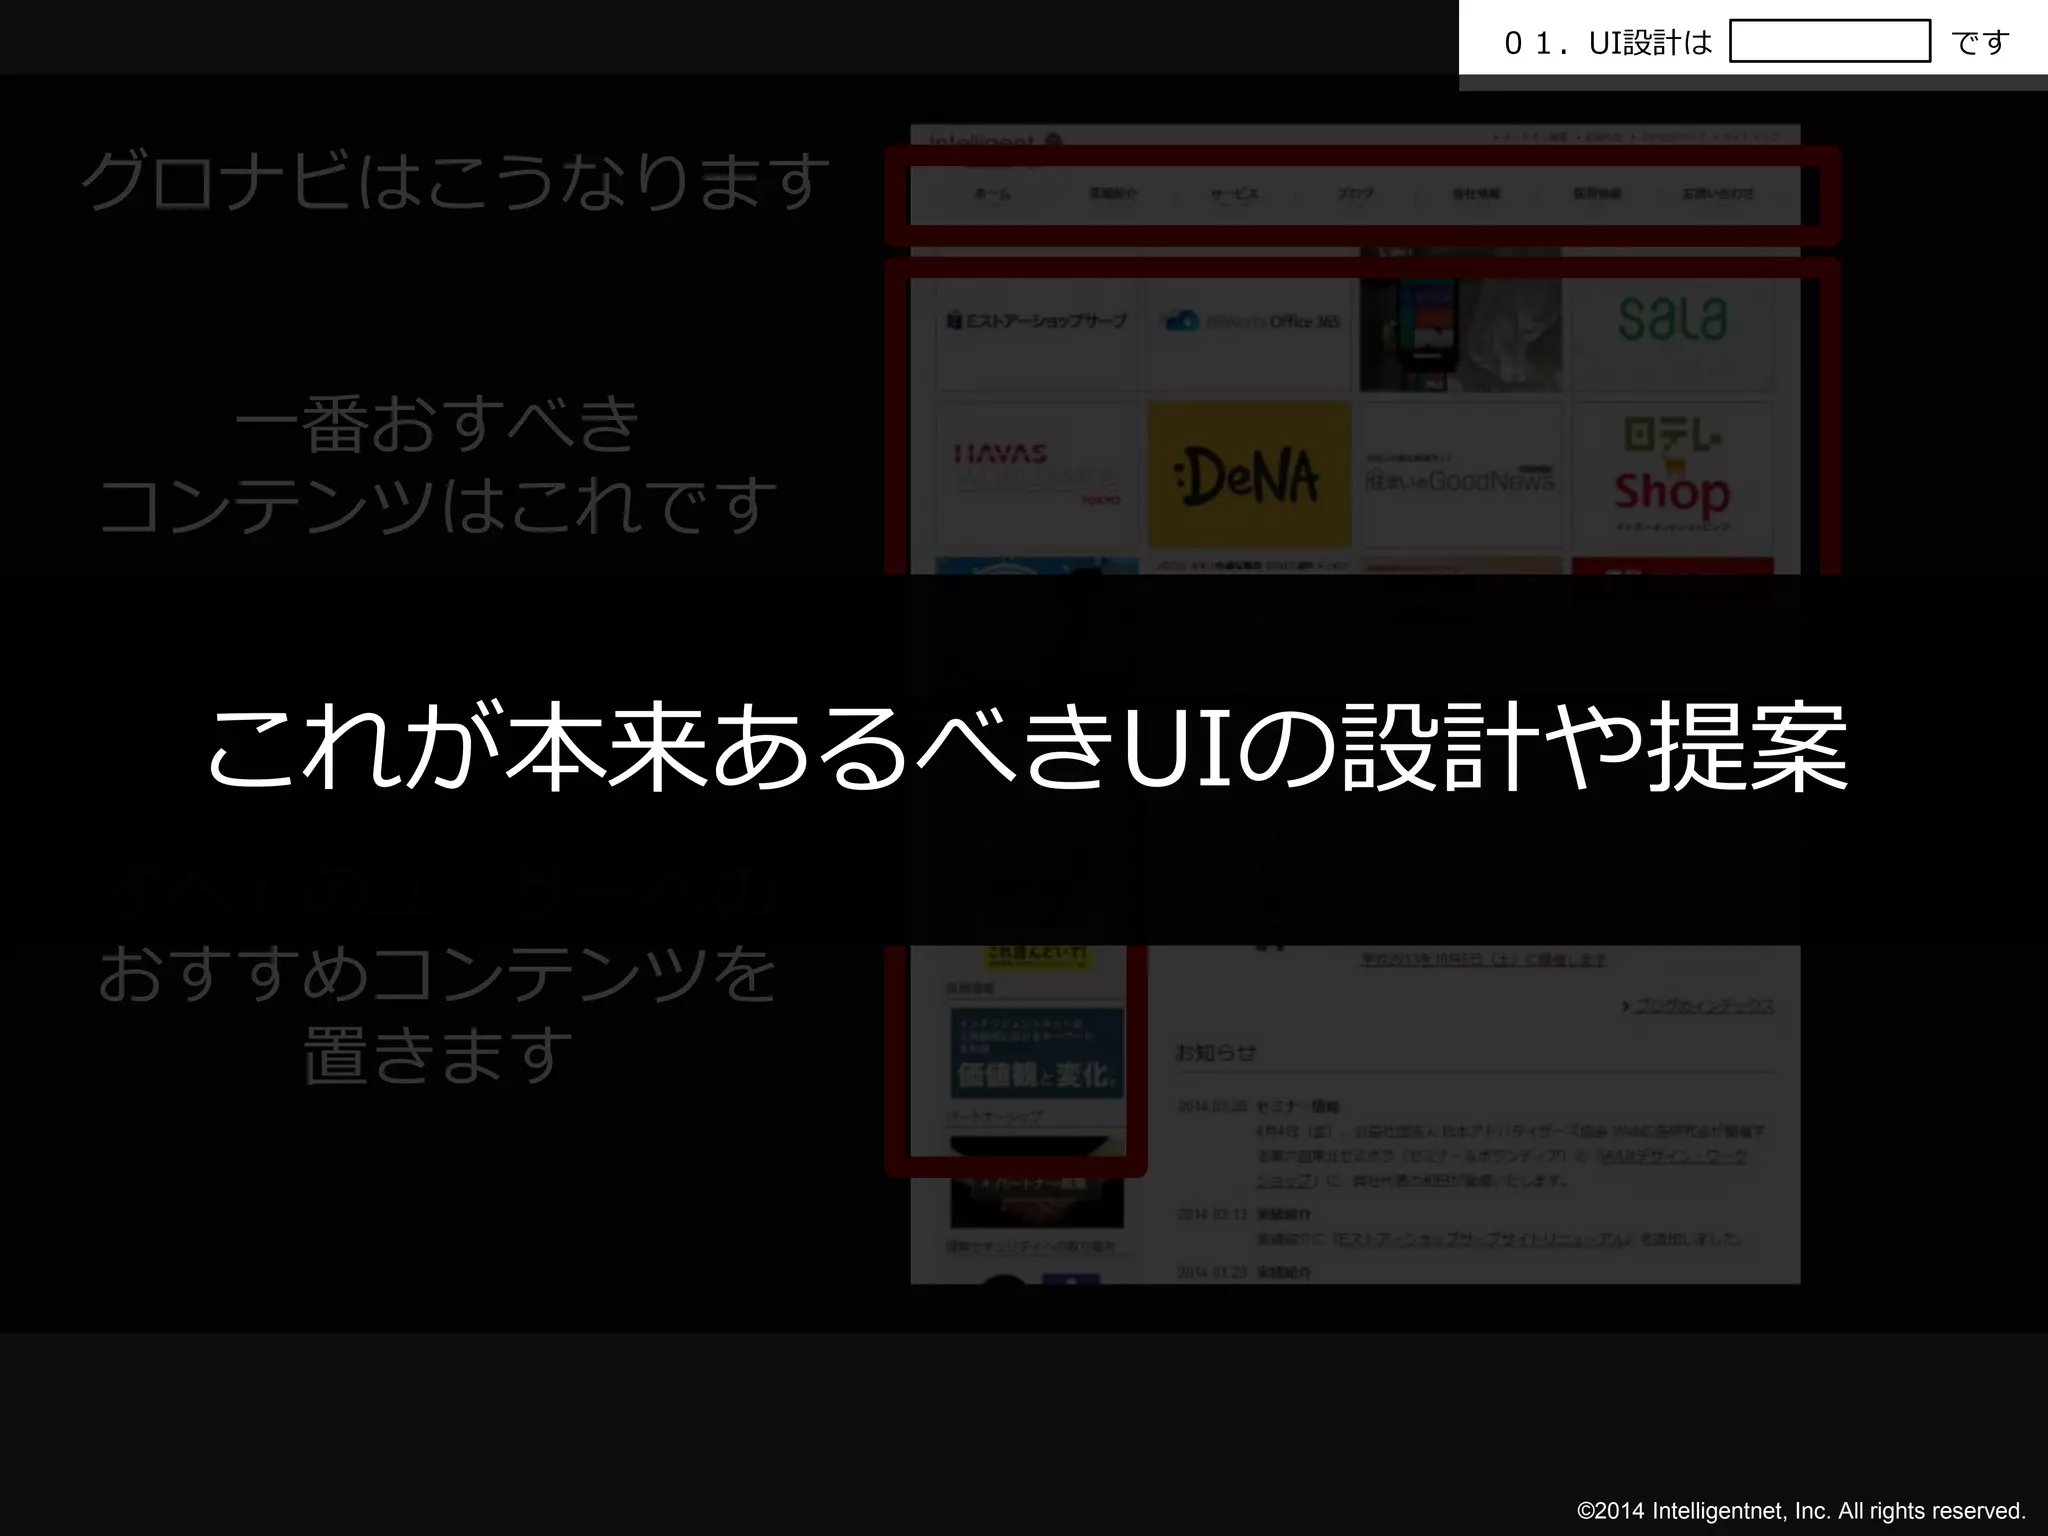Go to ブログ in the global navigation

1355,194
